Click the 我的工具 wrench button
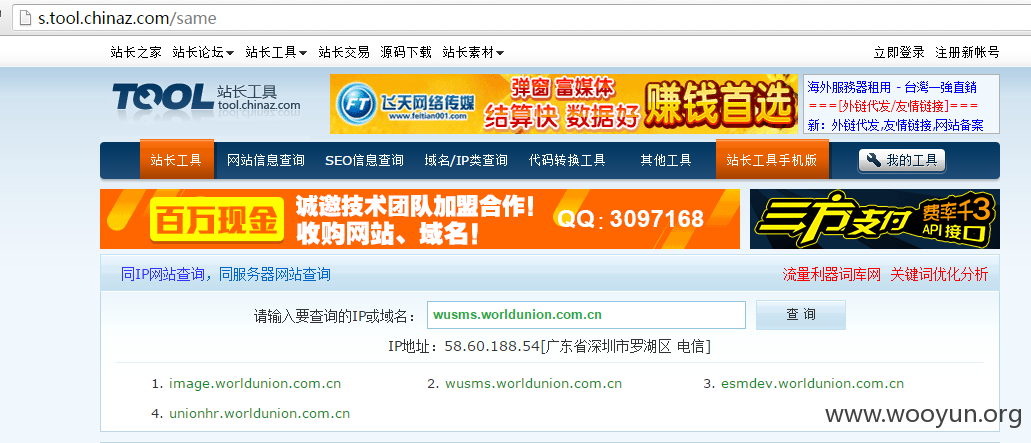 coord(902,160)
